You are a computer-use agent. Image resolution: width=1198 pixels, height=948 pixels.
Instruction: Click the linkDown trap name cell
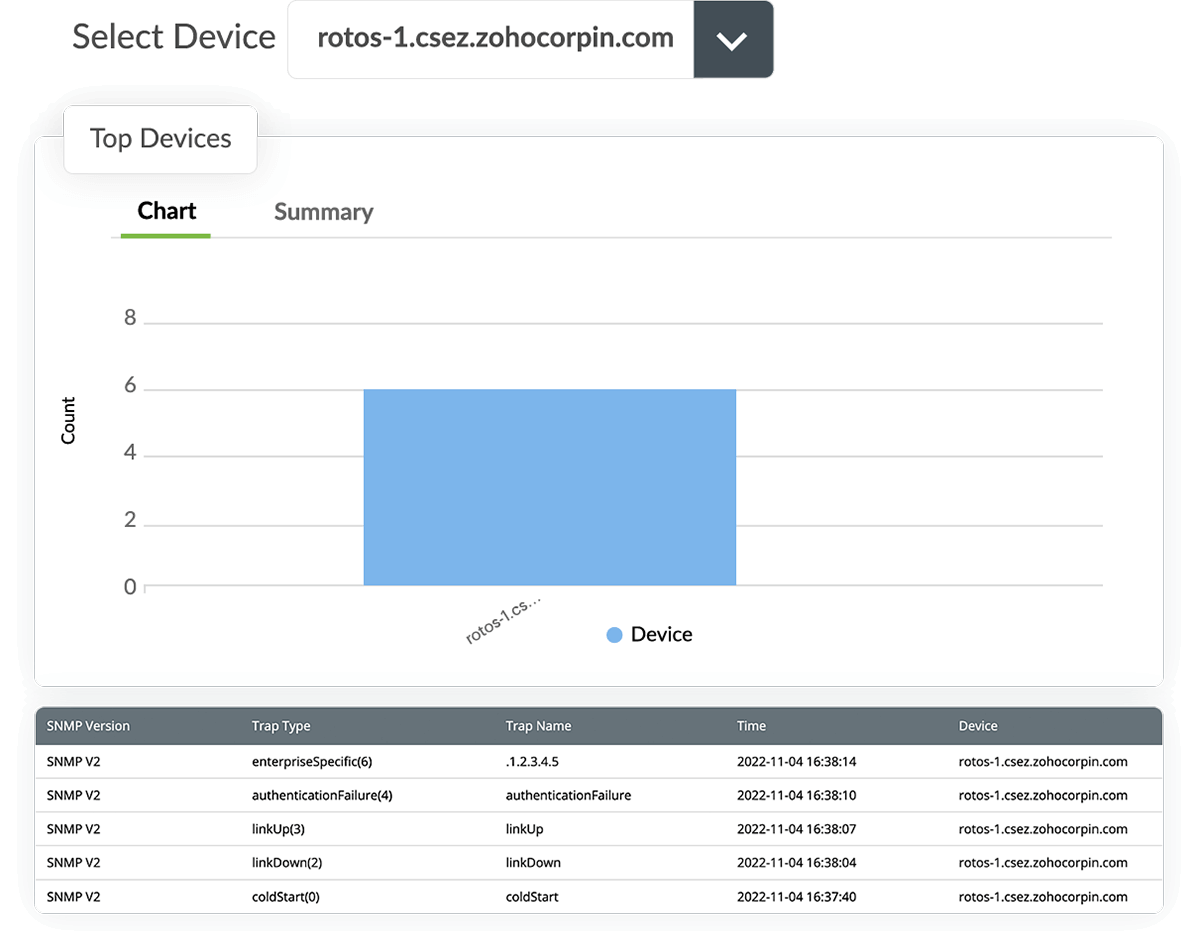(x=533, y=863)
